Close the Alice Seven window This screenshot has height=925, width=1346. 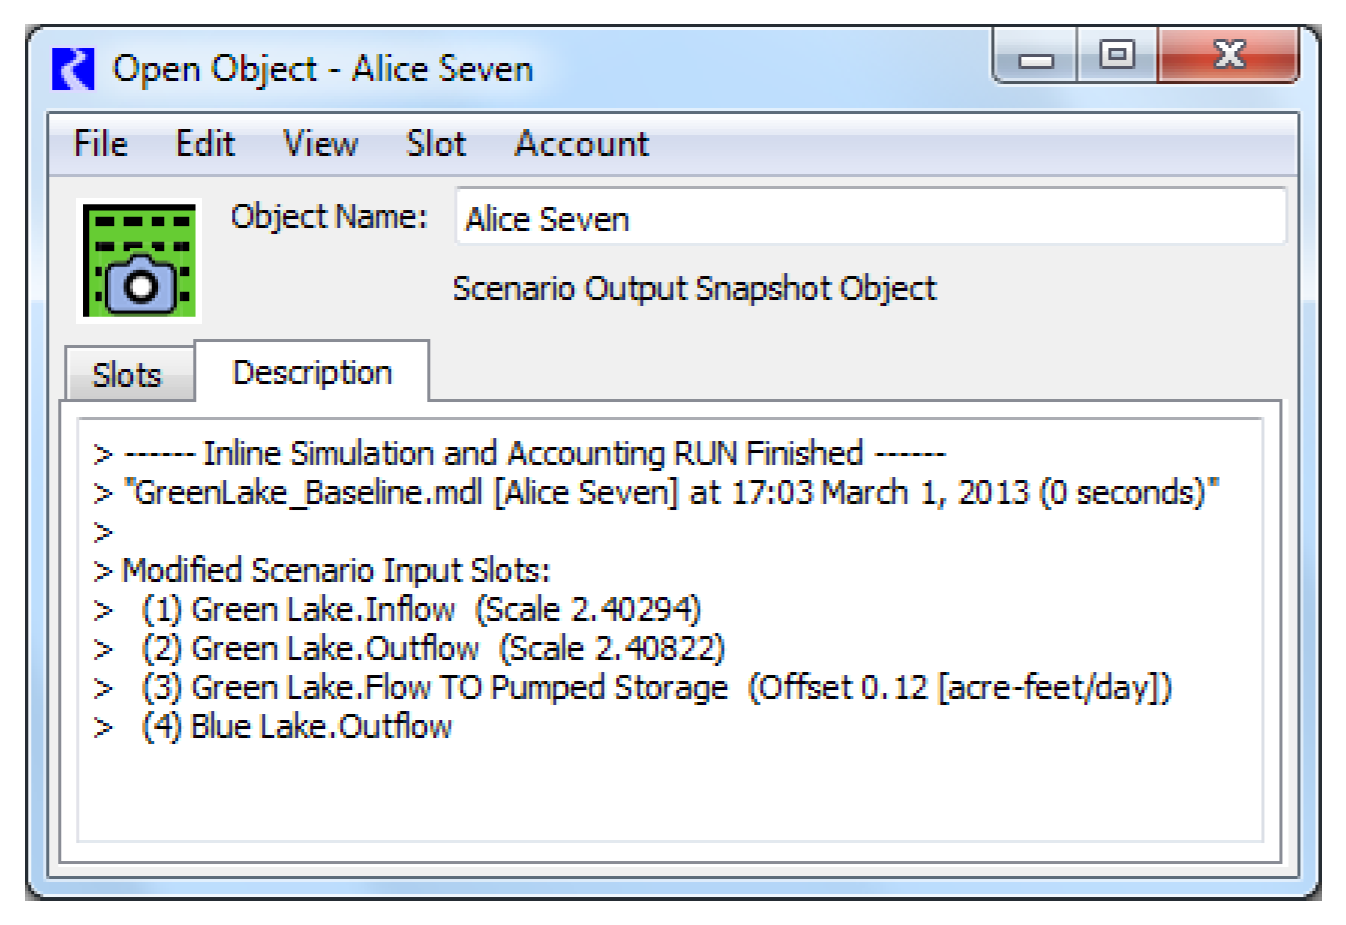pyautogui.click(x=1229, y=55)
